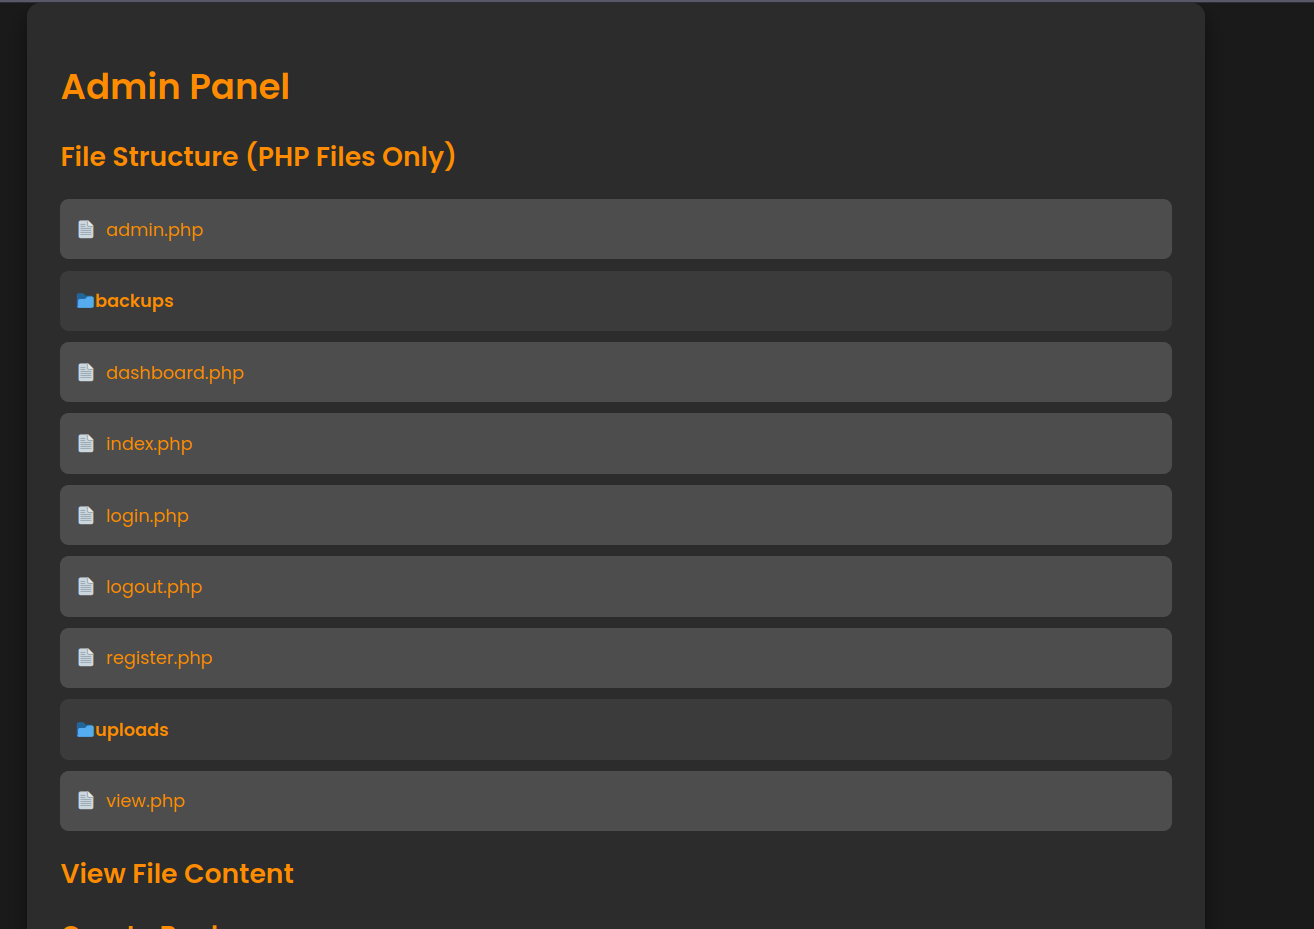This screenshot has height=929, width=1314.
Task: Open the dashboard.php file link
Action: pyautogui.click(x=175, y=373)
